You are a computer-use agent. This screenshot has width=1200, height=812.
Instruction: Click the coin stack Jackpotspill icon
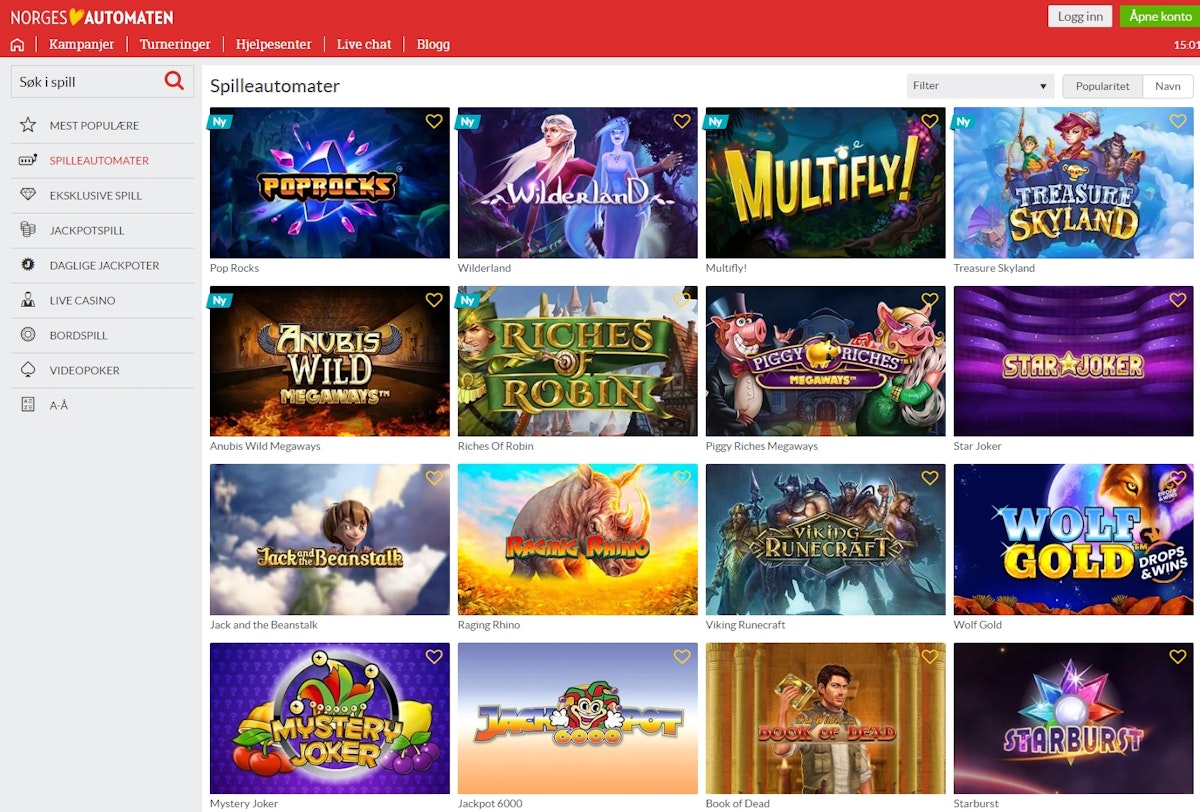click(x=28, y=230)
